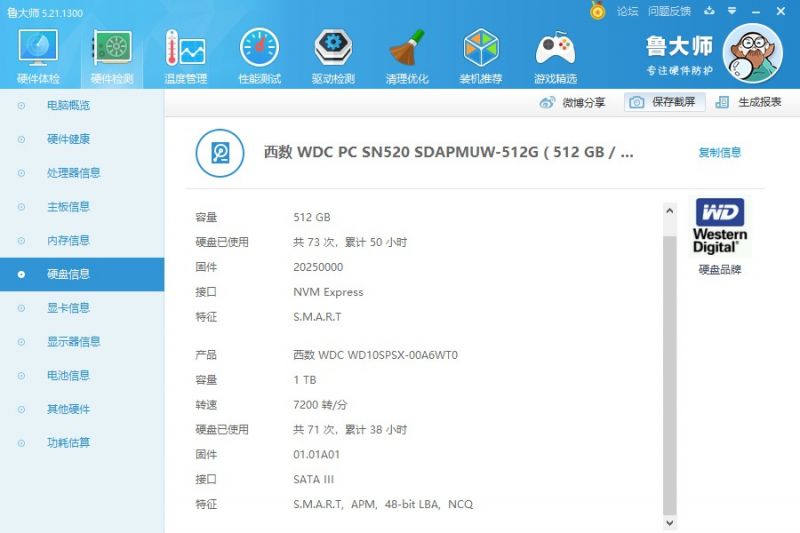Click usage text 共 71 次，累计 38 小时

pos(350,430)
